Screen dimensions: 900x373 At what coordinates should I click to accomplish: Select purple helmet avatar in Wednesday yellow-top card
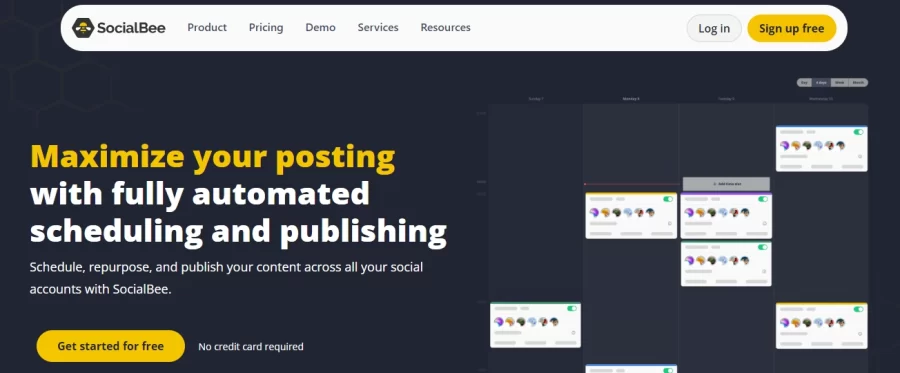click(785, 323)
